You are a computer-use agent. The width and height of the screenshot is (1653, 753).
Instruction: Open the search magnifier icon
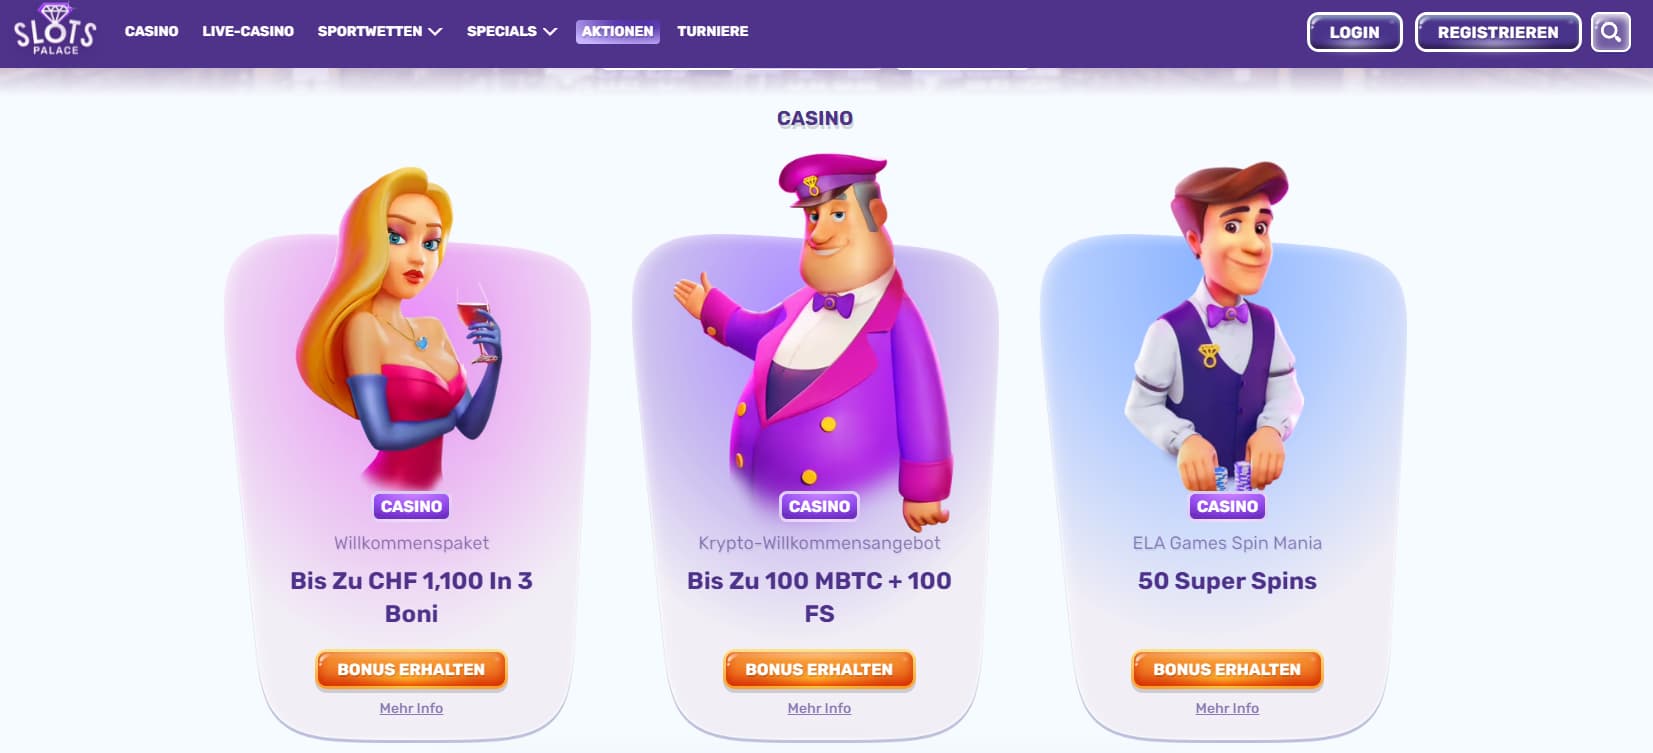pyautogui.click(x=1610, y=32)
